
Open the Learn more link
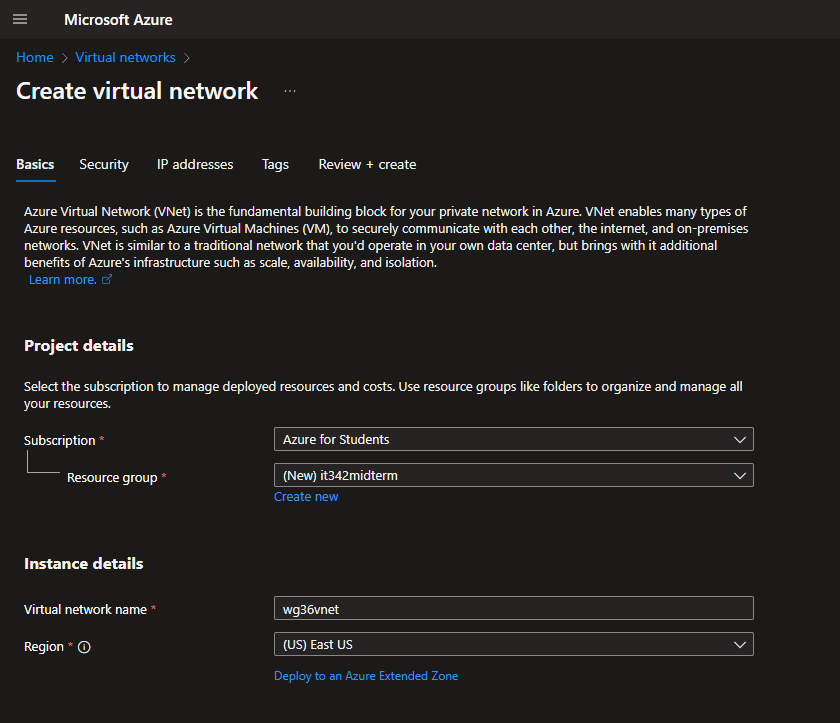(62, 280)
